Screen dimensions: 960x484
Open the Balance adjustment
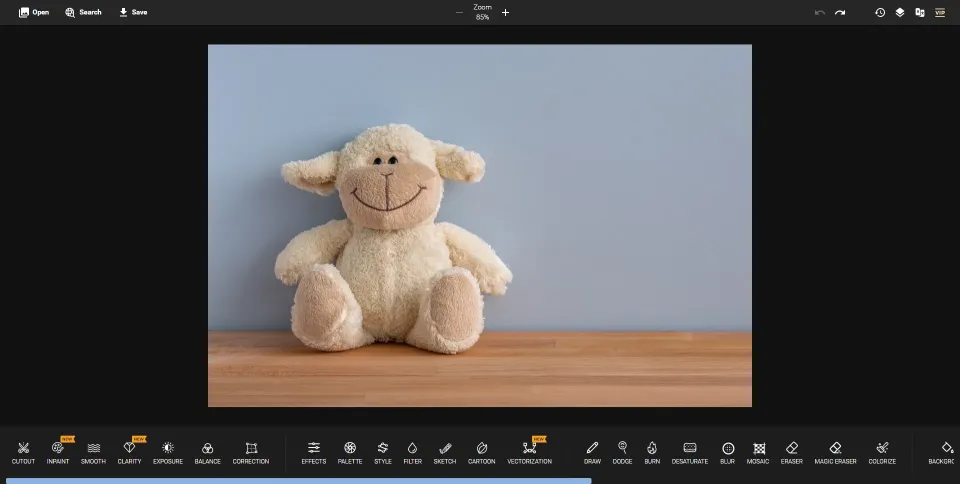pyautogui.click(x=208, y=453)
